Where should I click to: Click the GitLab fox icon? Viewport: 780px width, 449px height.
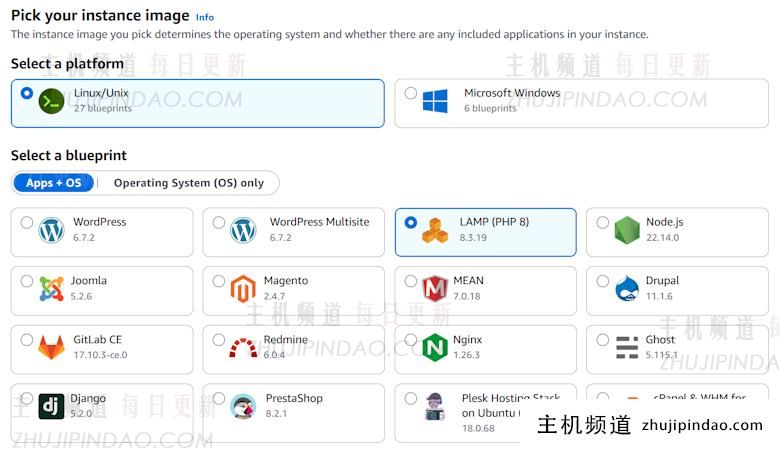click(51, 348)
